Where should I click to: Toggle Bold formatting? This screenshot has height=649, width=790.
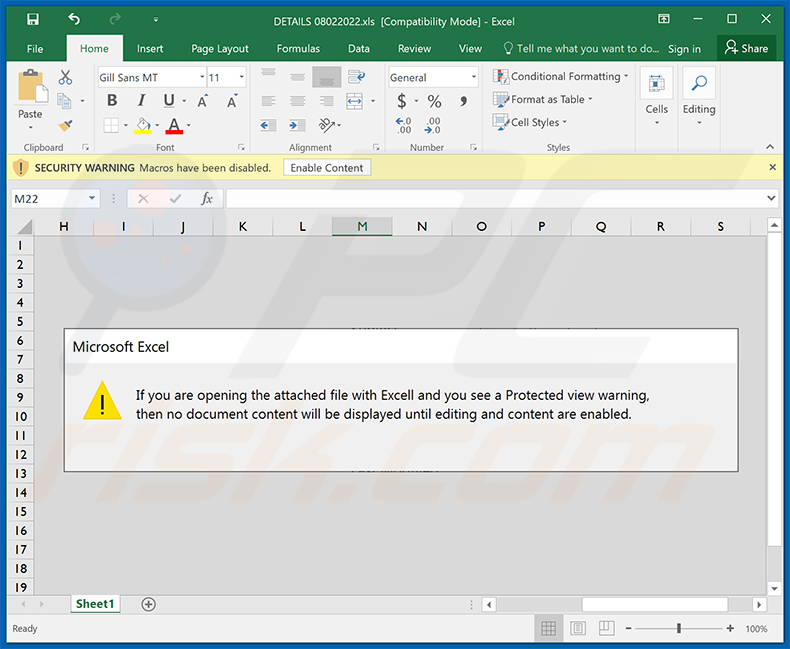pos(112,101)
